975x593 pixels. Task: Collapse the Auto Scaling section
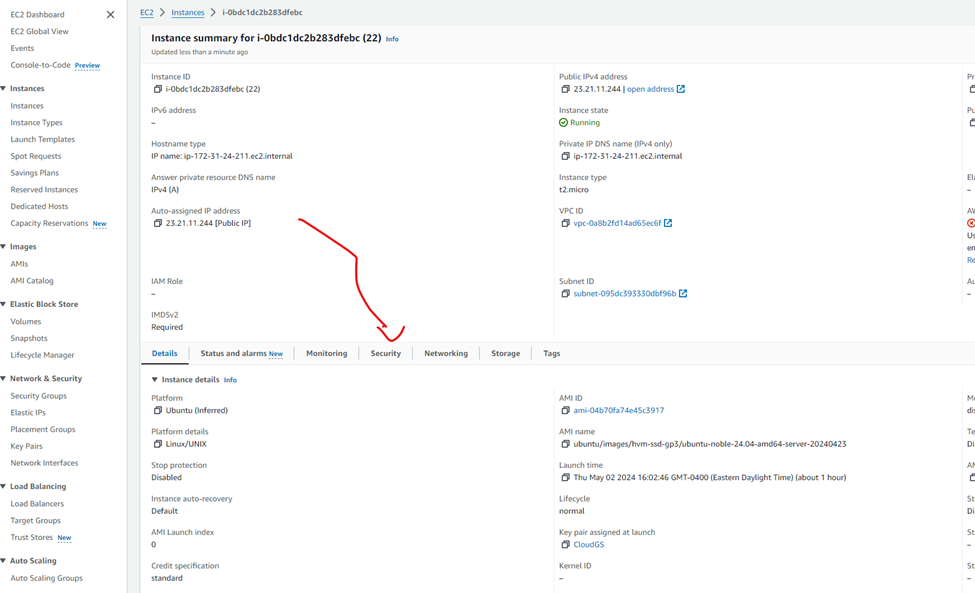click(3, 561)
